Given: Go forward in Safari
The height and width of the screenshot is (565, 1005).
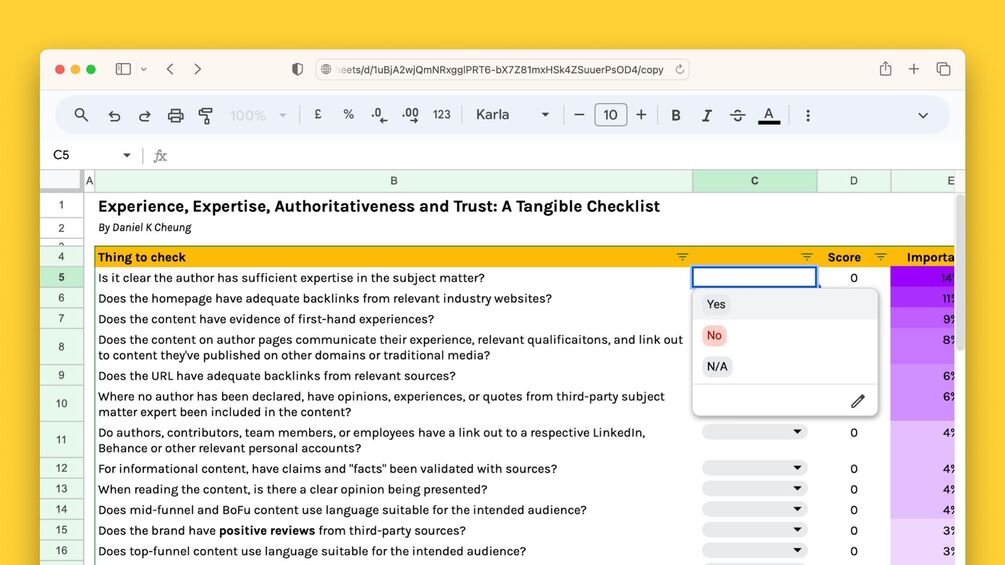Looking at the screenshot, I should point(197,69).
